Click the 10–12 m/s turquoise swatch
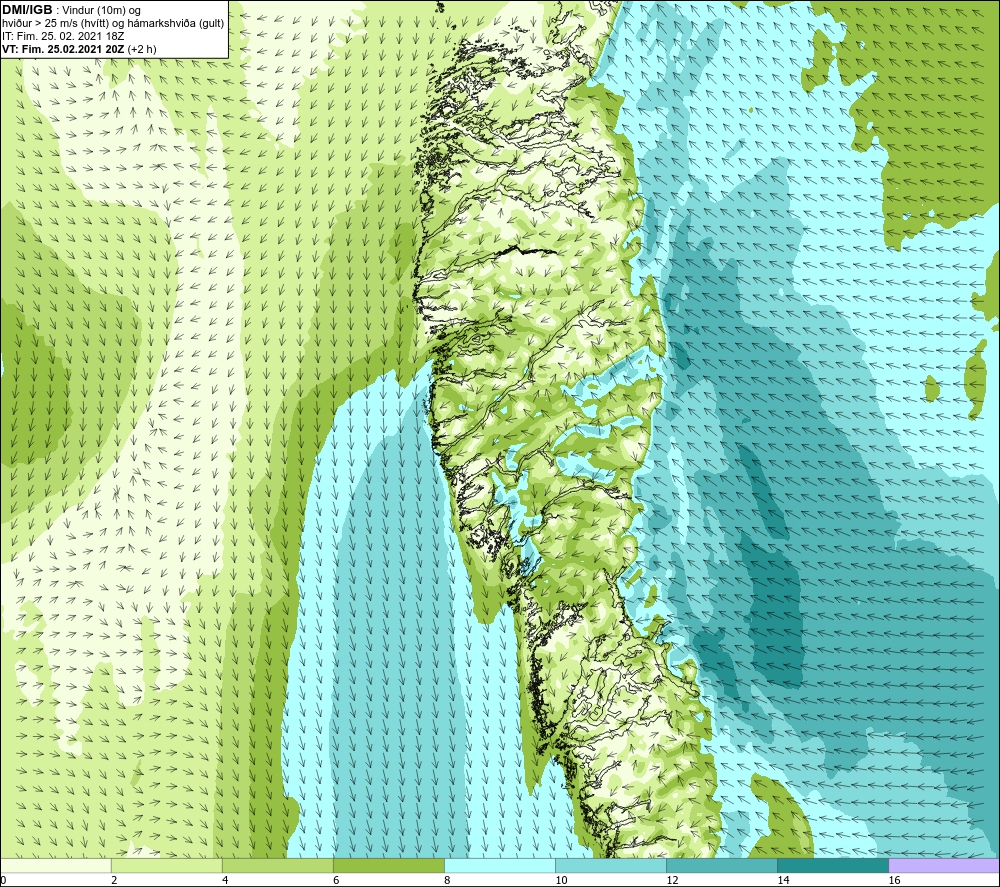This screenshot has height=887, width=1000. 610,865
